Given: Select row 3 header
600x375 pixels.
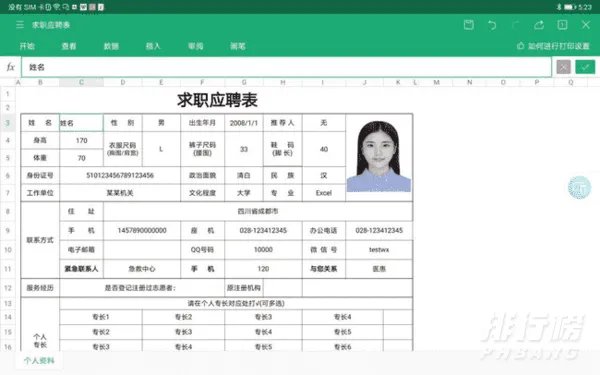Looking at the screenshot, I should point(8,123).
